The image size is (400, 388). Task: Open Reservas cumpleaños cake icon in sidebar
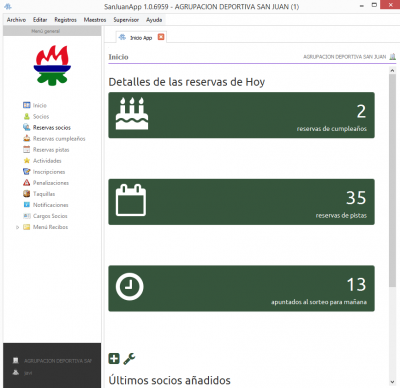tap(27, 138)
